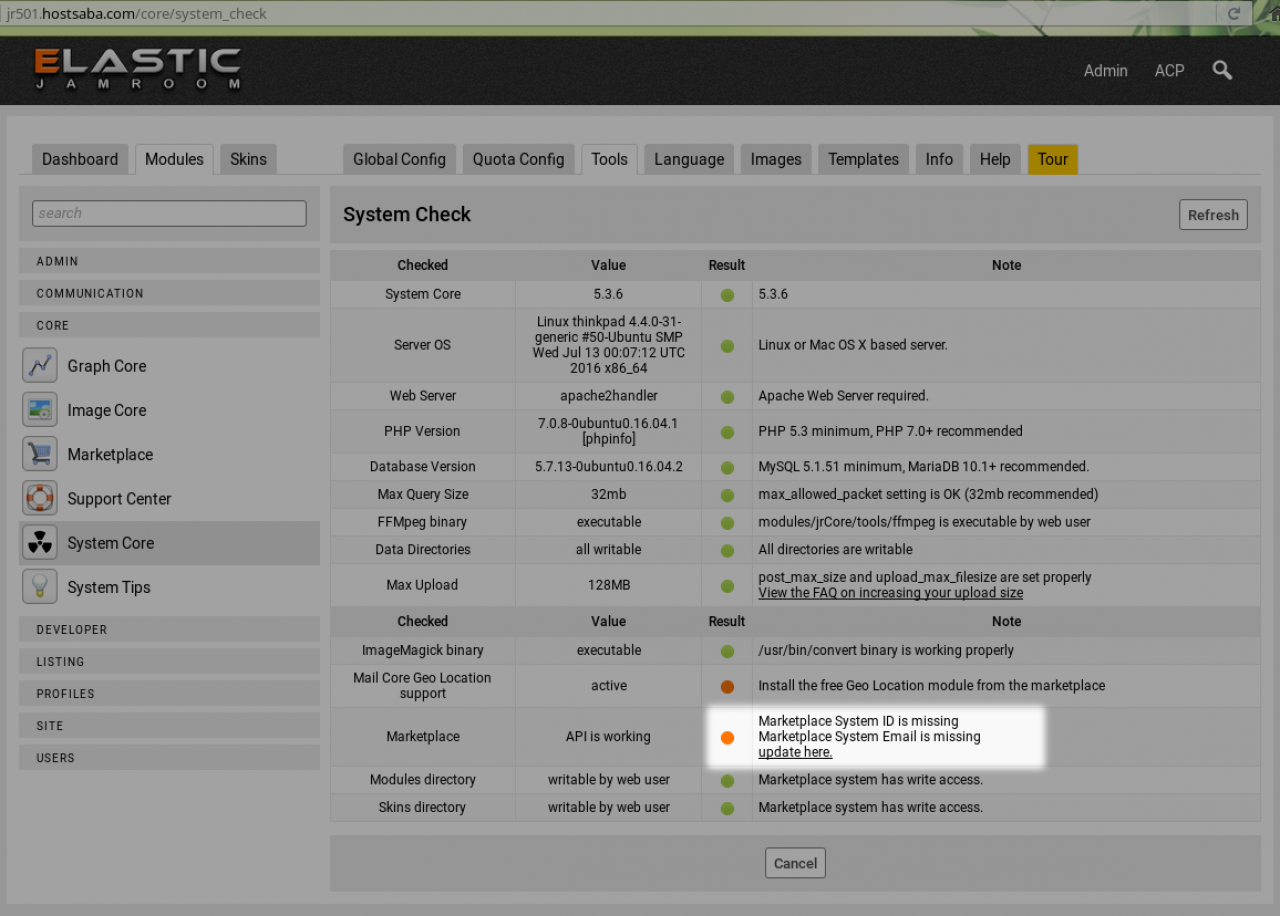Click the Cancel button
This screenshot has width=1280, height=916.
795,863
